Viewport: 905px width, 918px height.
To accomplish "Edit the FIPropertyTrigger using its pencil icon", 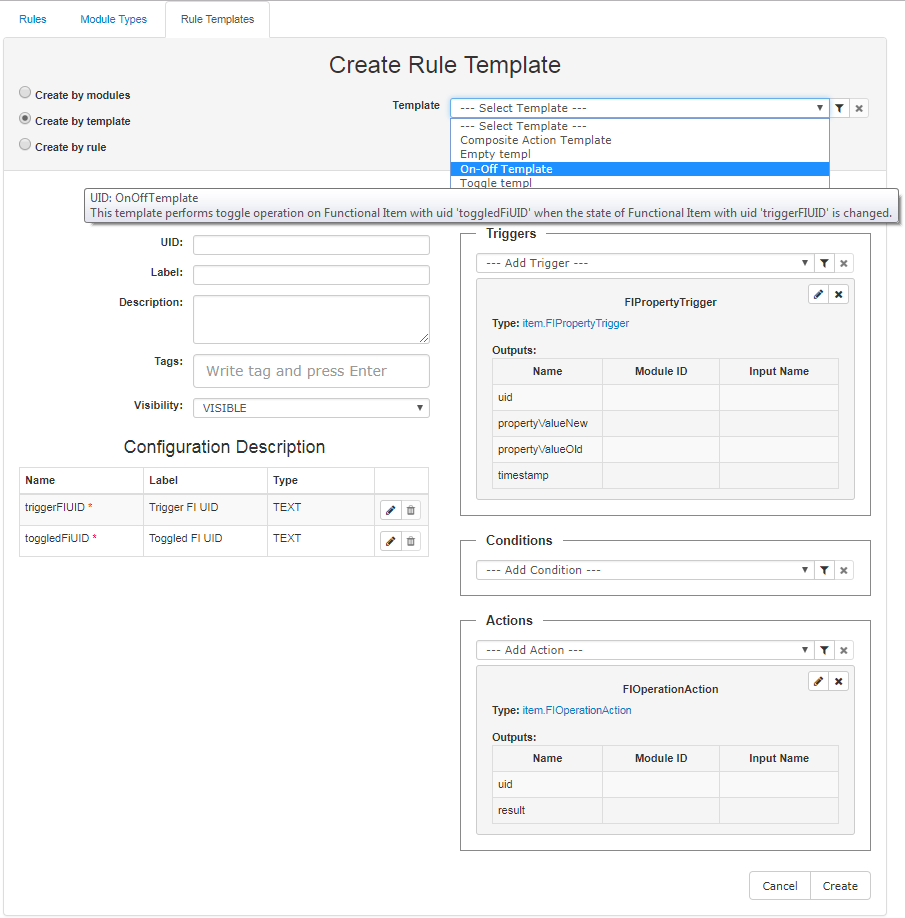I will point(818,294).
